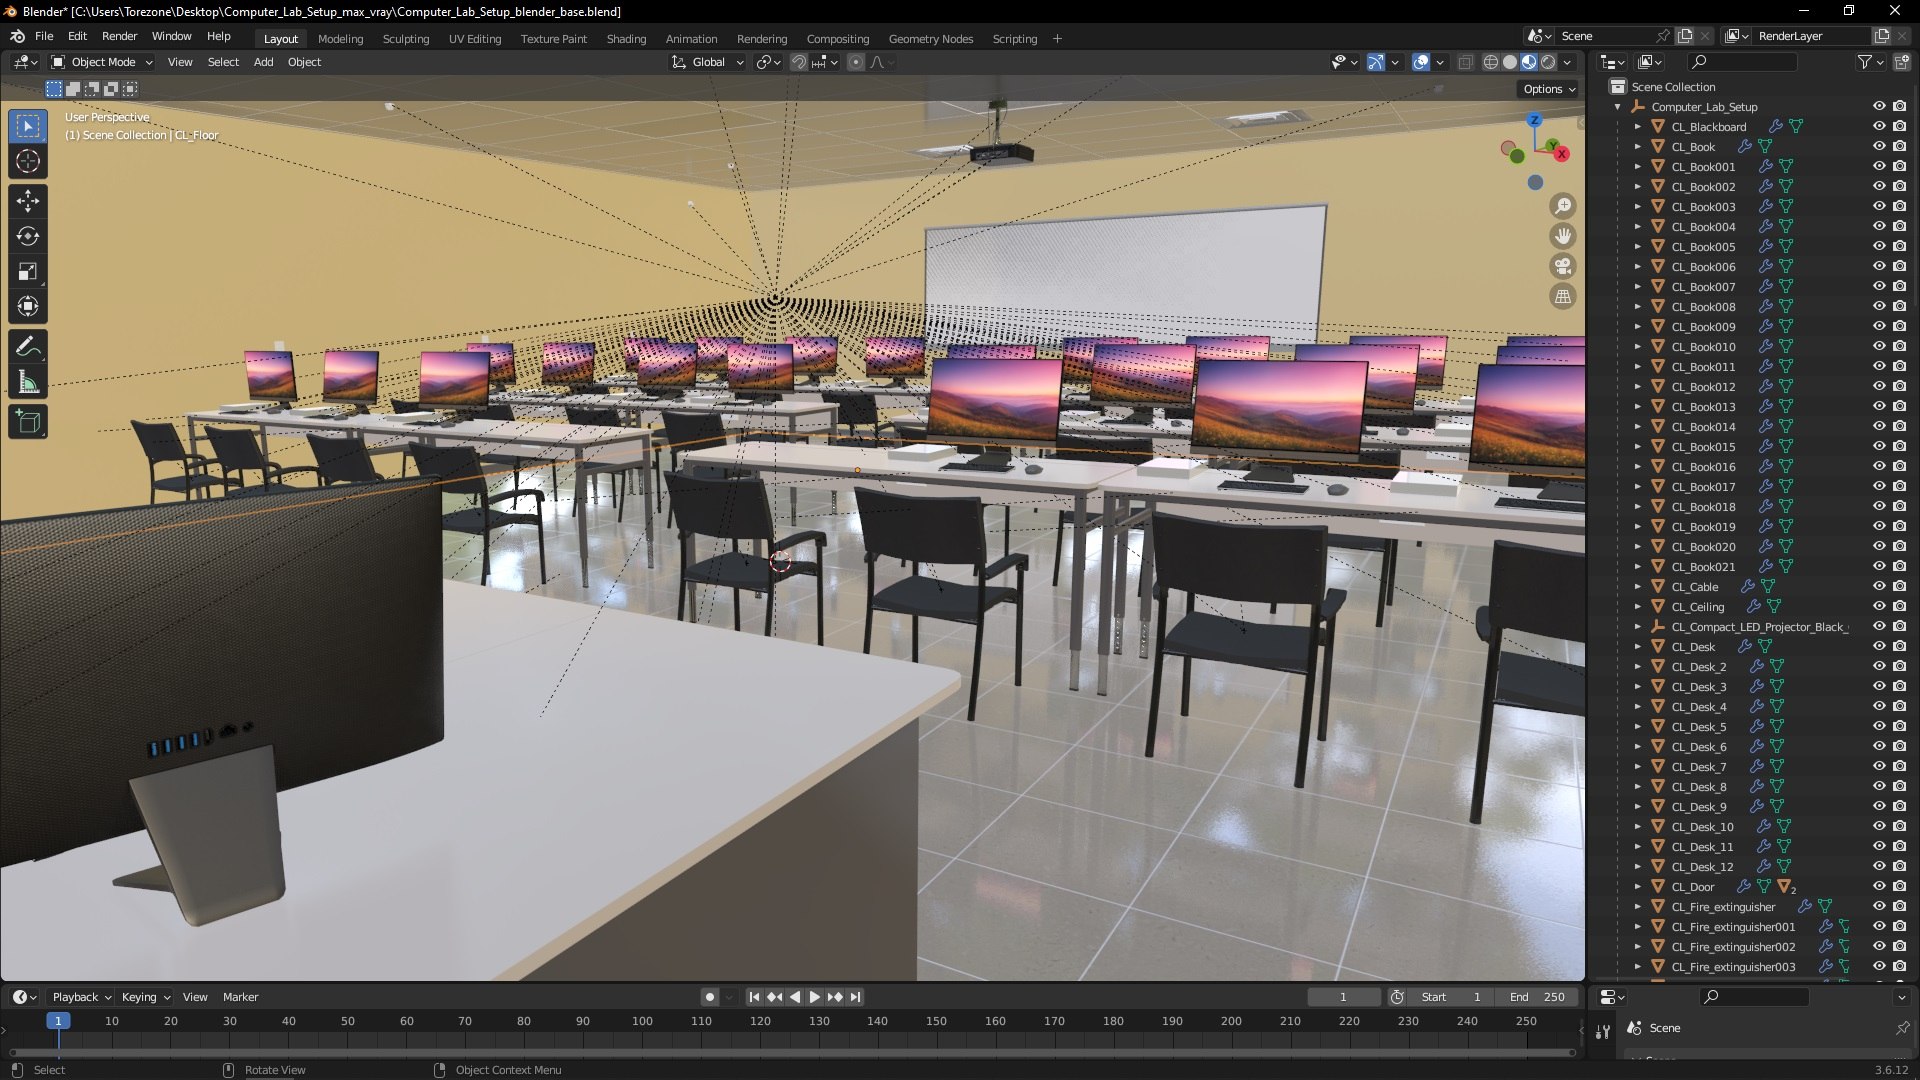Open the Global transform orientation dropdown
The width and height of the screenshot is (1920, 1080).
pos(708,62)
